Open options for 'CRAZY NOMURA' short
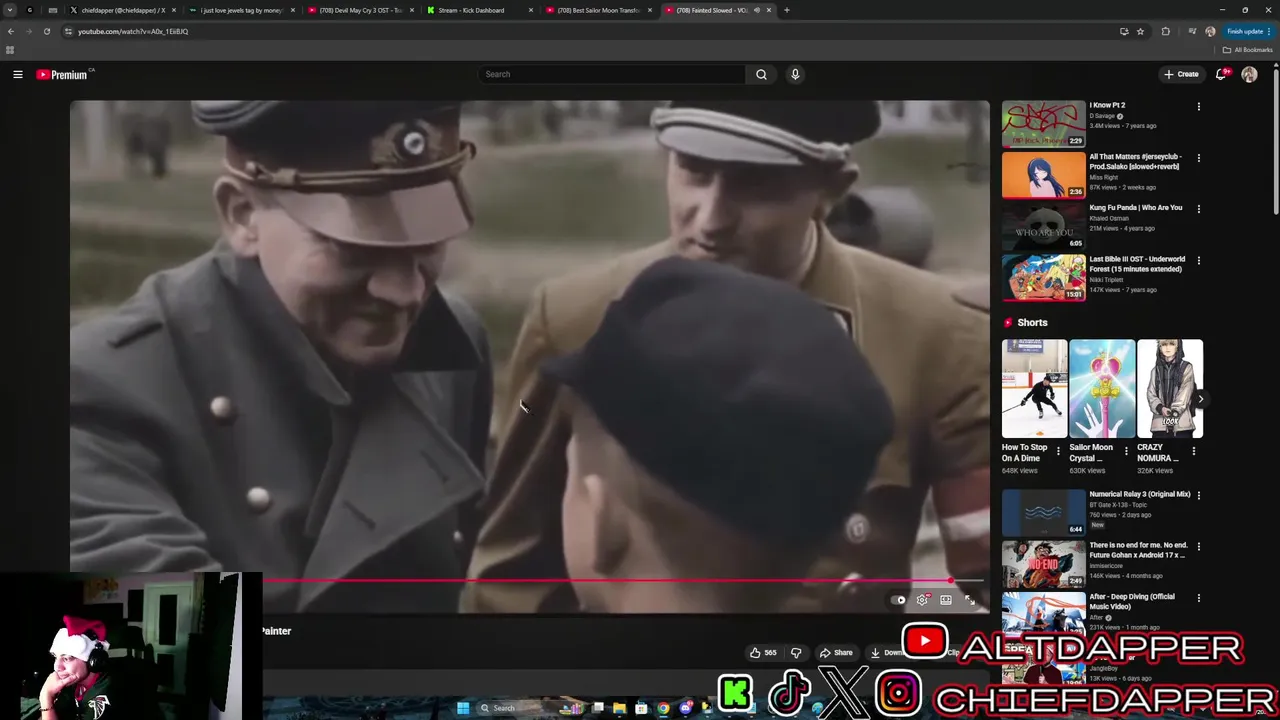This screenshot has width=1280, height=720. coord(1193,451)
